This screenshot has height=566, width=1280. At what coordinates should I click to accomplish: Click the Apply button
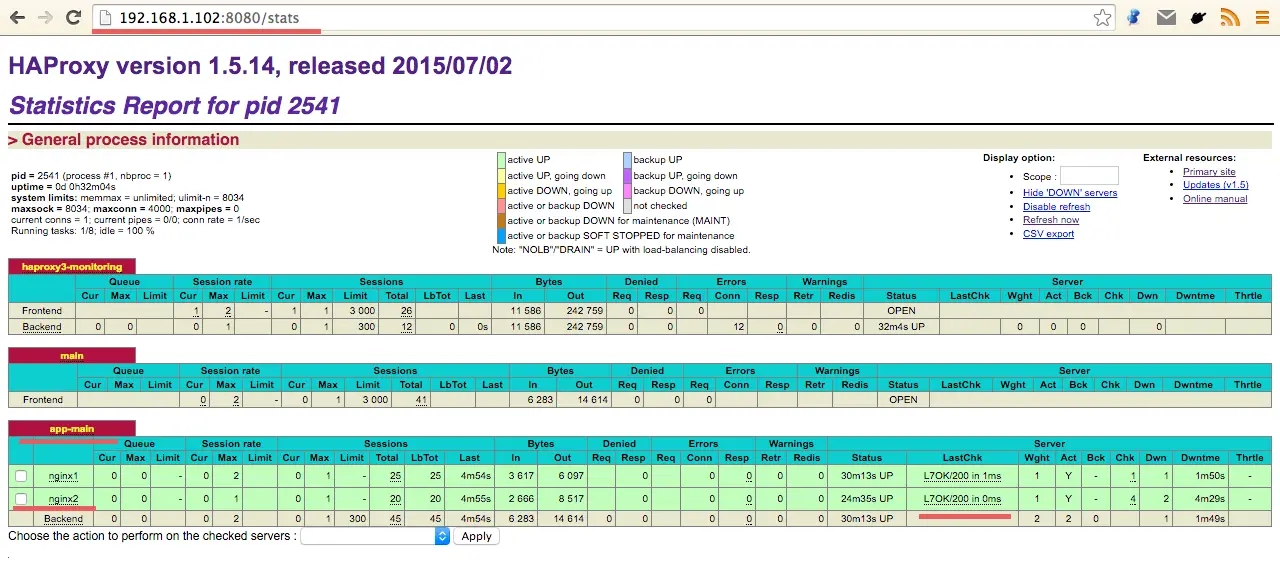coord(476,536)
